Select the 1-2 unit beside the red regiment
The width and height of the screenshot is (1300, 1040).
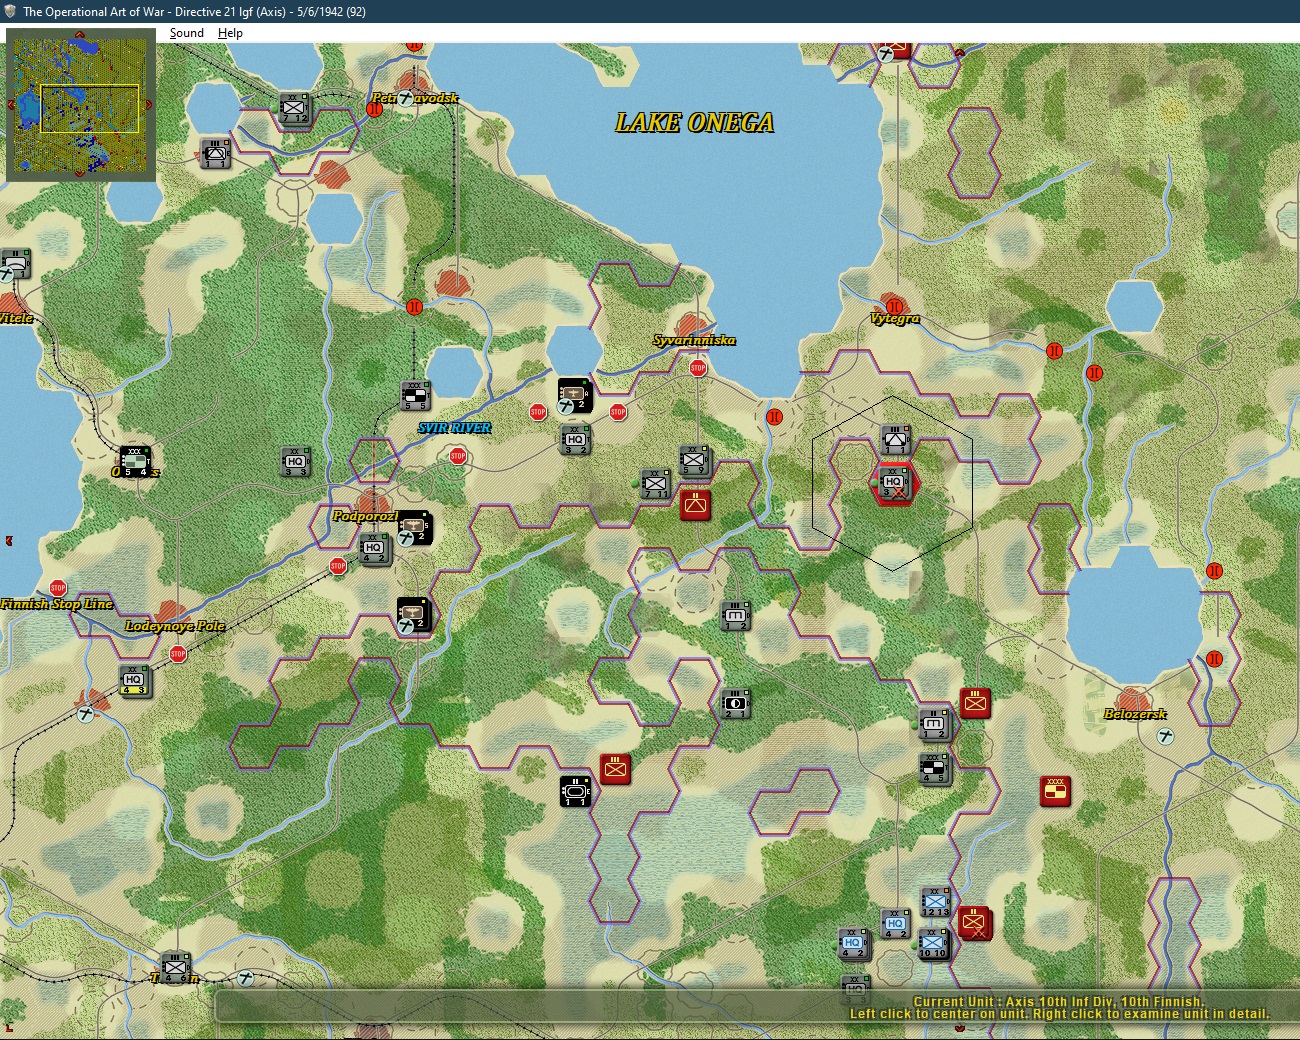pyautogui.click(x=935, y=724)
